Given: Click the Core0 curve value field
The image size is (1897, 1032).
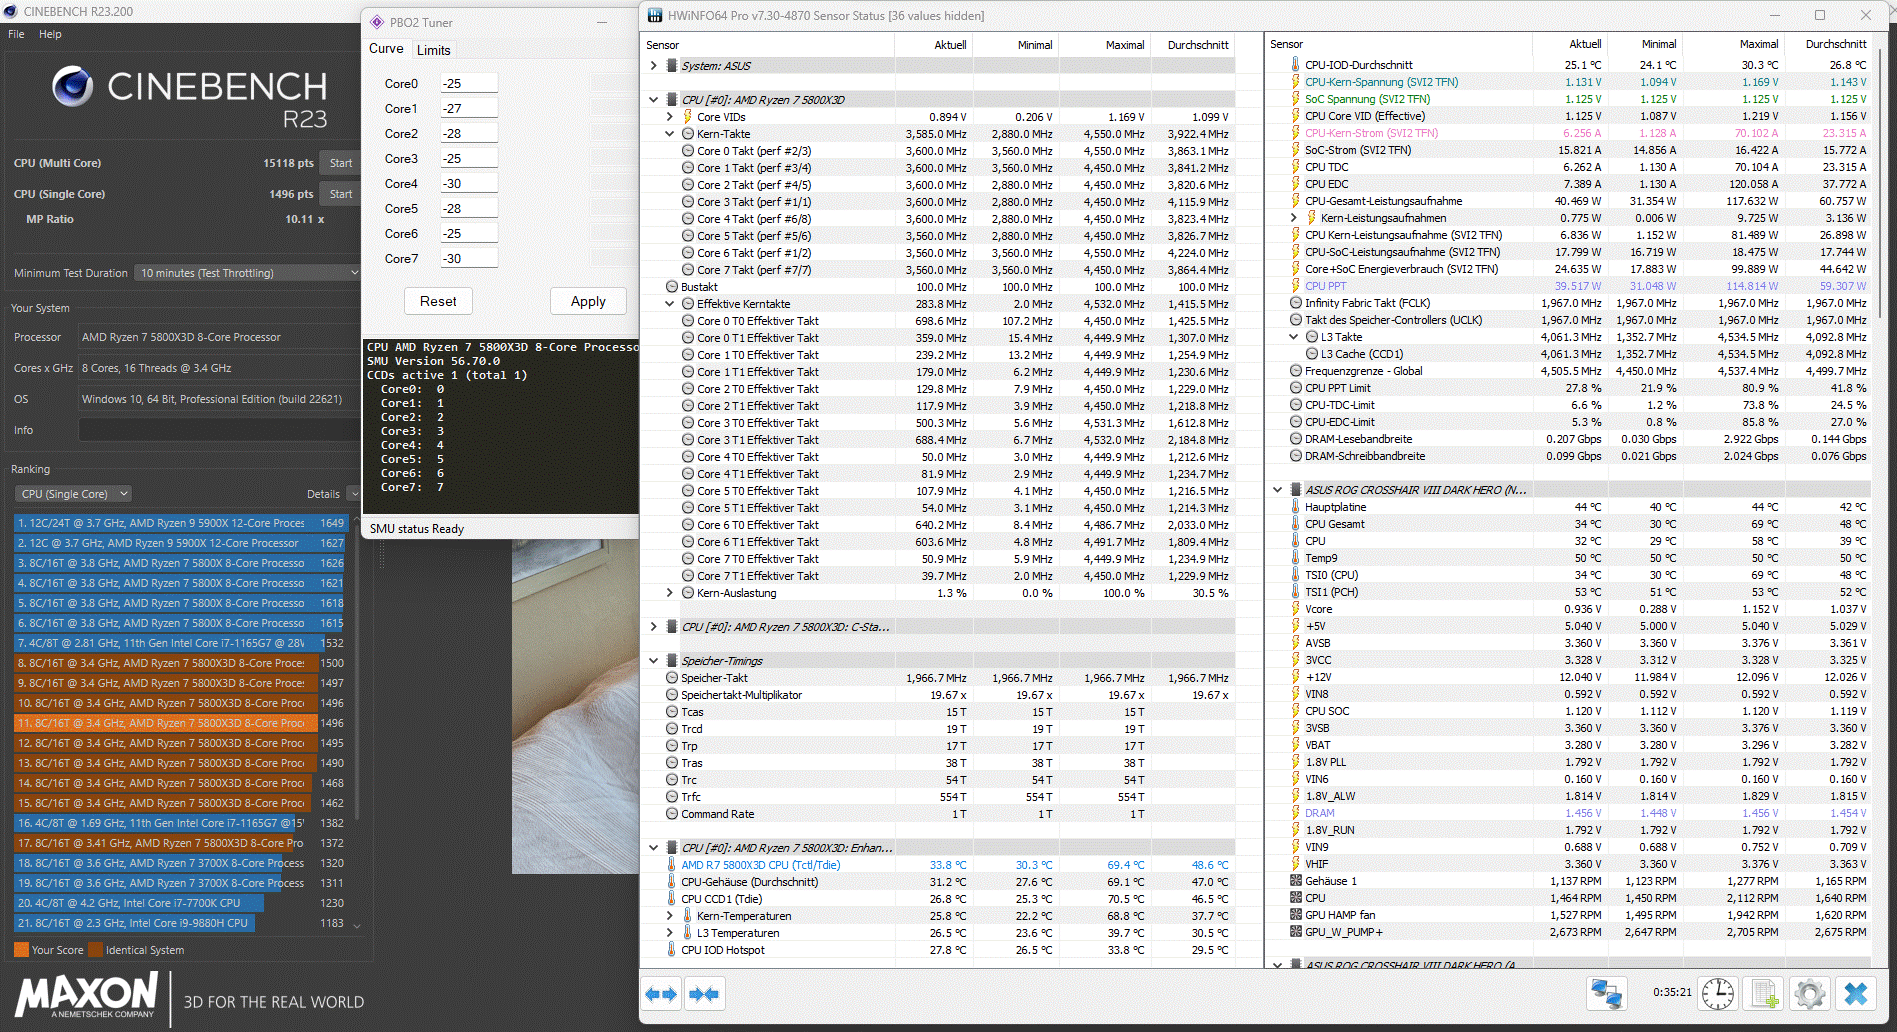Looking at the screenshot, I should click(469, 84).
